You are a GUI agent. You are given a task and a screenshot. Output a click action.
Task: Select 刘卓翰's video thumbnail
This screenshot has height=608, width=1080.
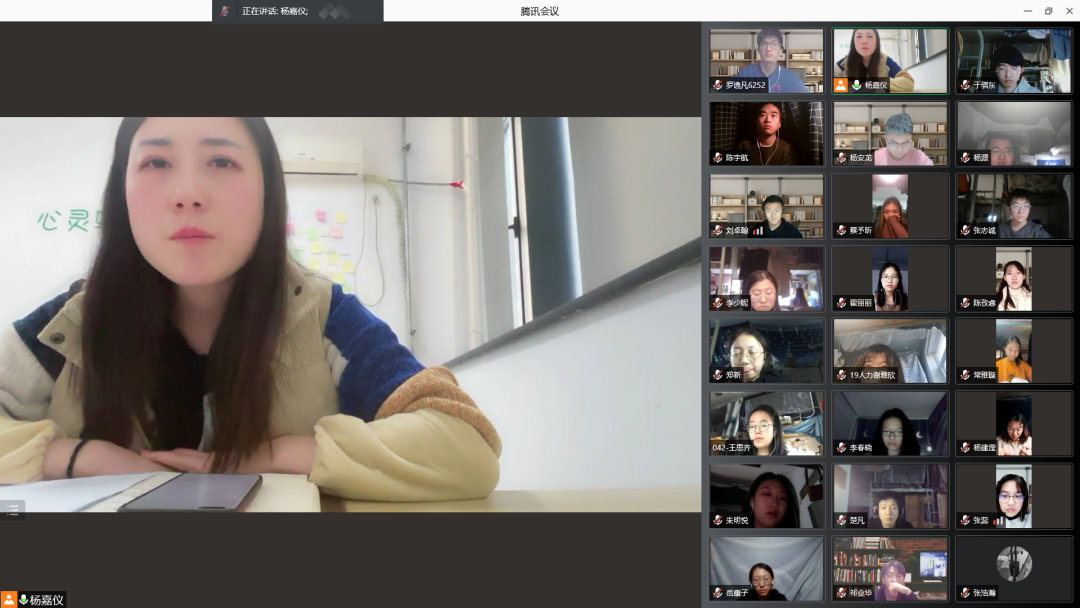pyautogui.click(x=767, y=205)
